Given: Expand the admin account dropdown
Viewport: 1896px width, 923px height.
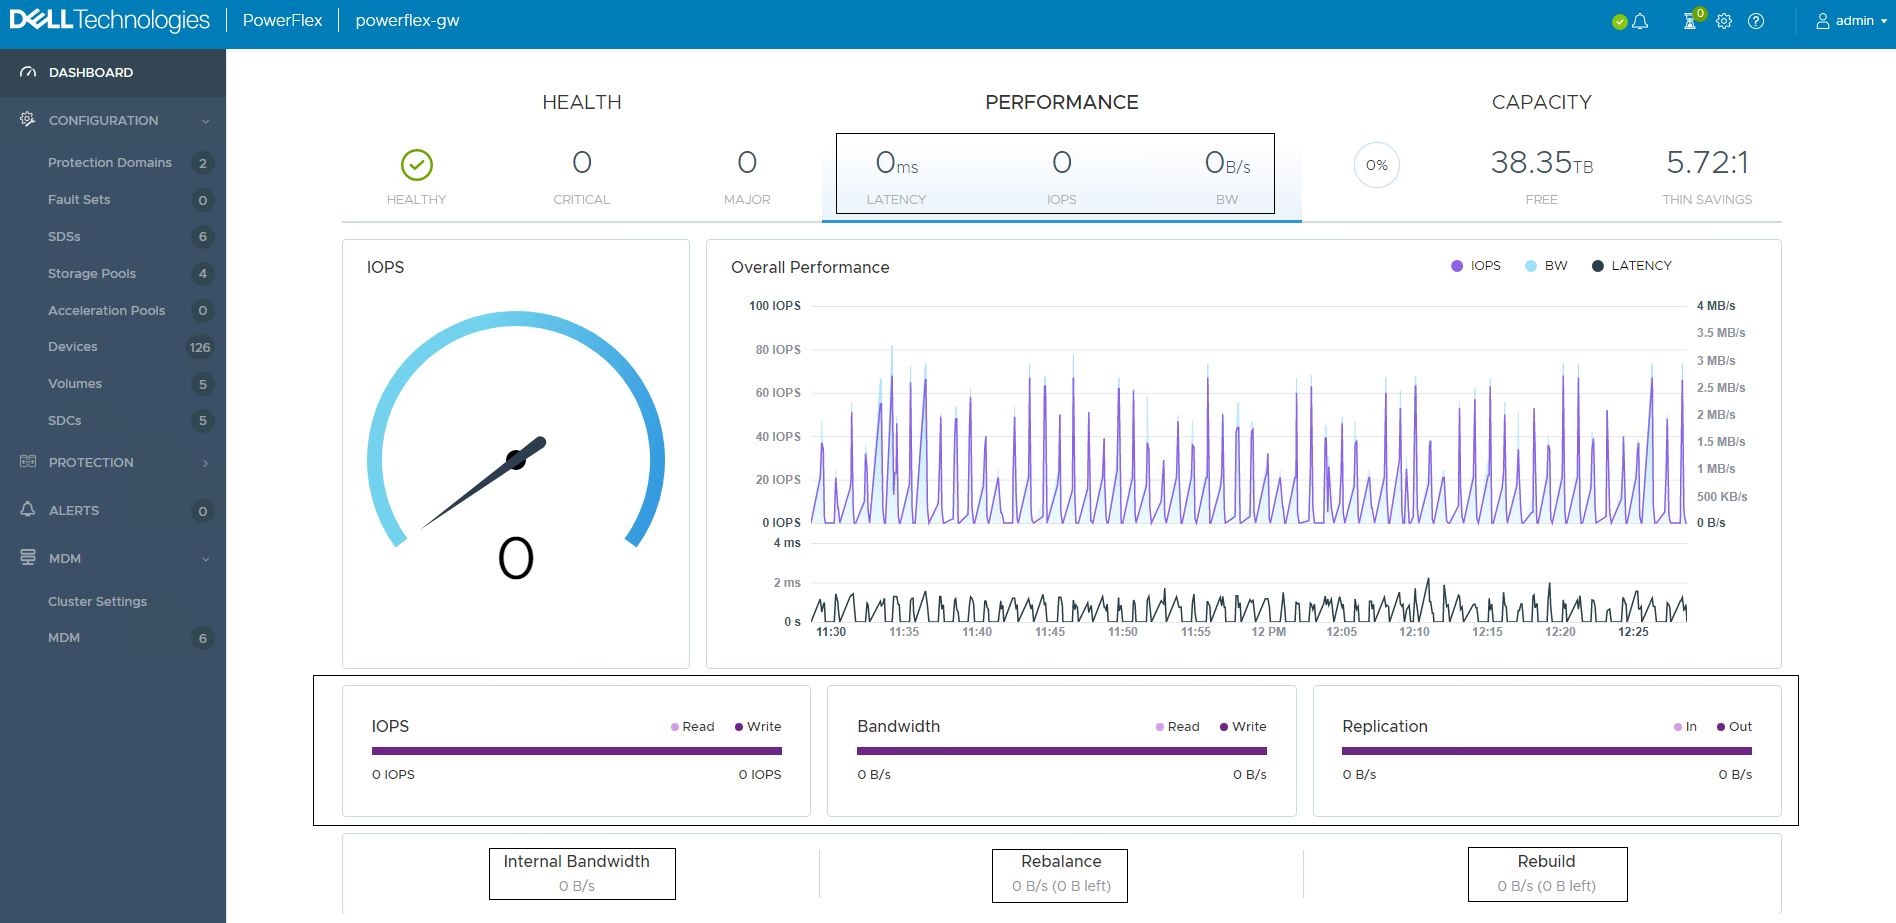Looking at the screenshot, I should 1851,20.
